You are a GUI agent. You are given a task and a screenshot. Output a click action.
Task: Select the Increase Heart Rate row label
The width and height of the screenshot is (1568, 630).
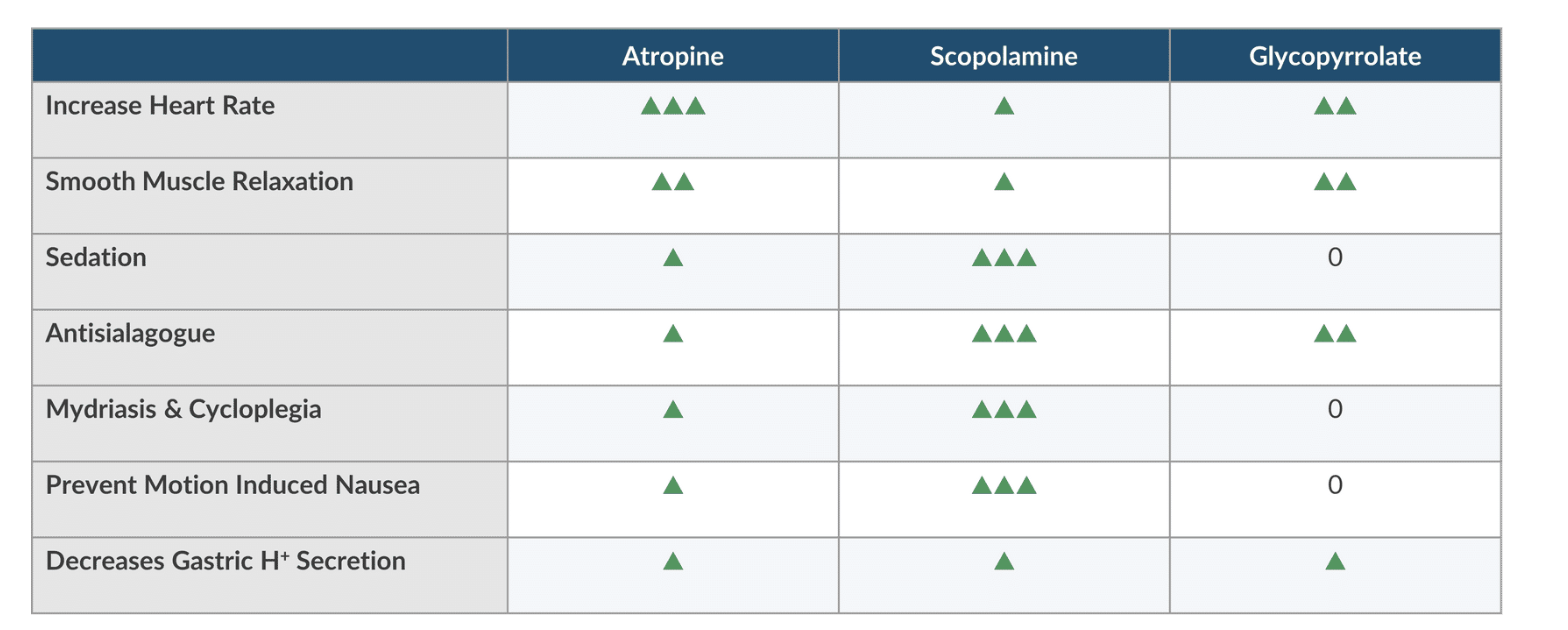tap(160, 106)
